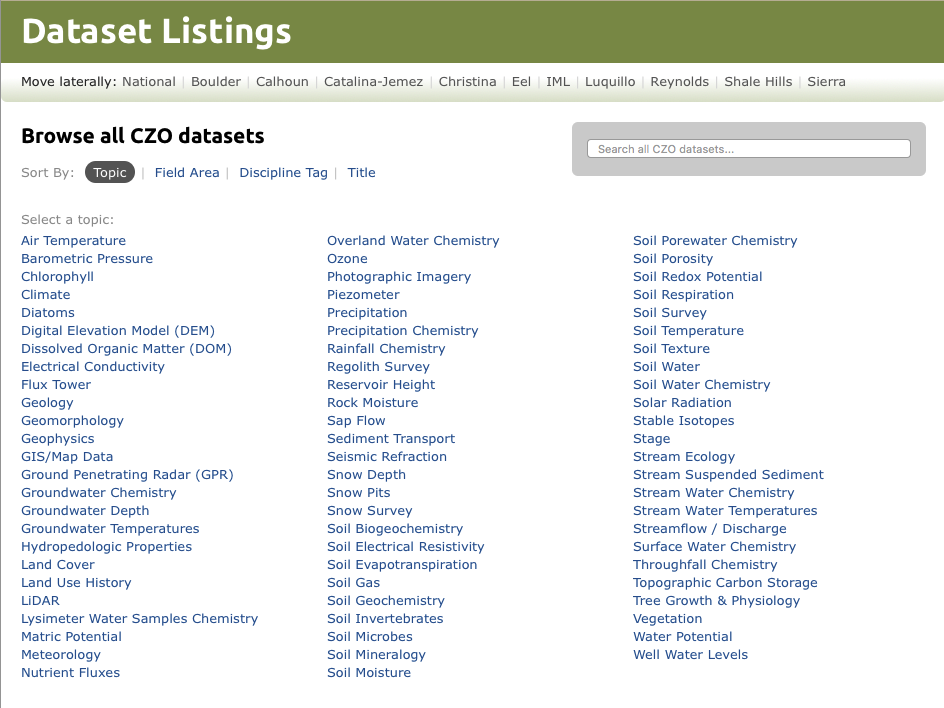Open Ground Penetrating Radar (GPR) datasets
The image size is (944, 708).
point(127,474)
